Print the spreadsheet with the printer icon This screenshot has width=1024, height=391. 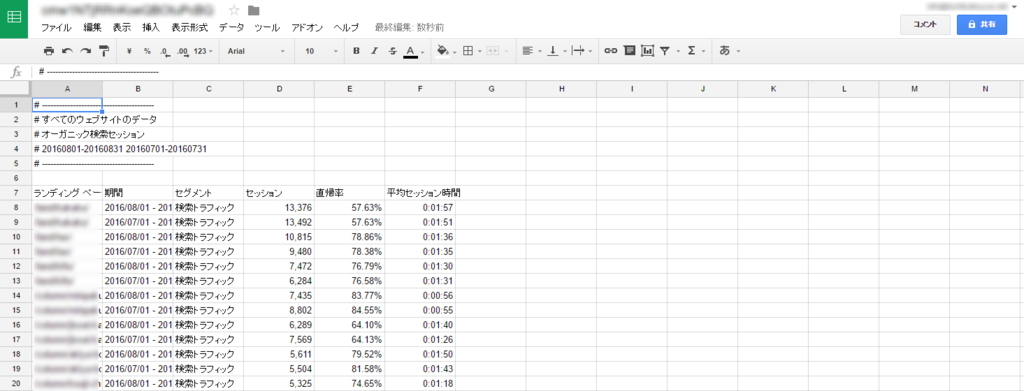[x=49, y=51]
